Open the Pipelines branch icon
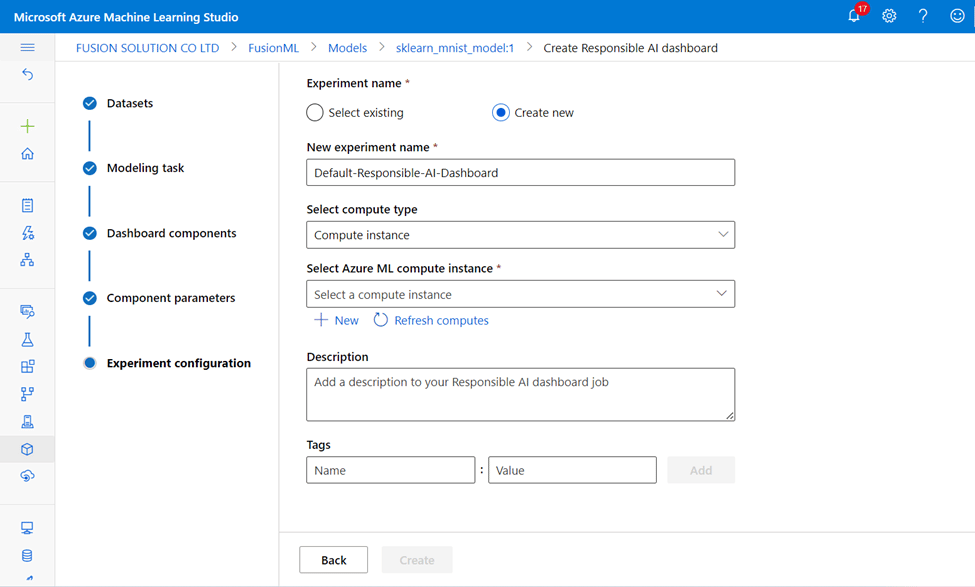975x587 pixels. 27,394
